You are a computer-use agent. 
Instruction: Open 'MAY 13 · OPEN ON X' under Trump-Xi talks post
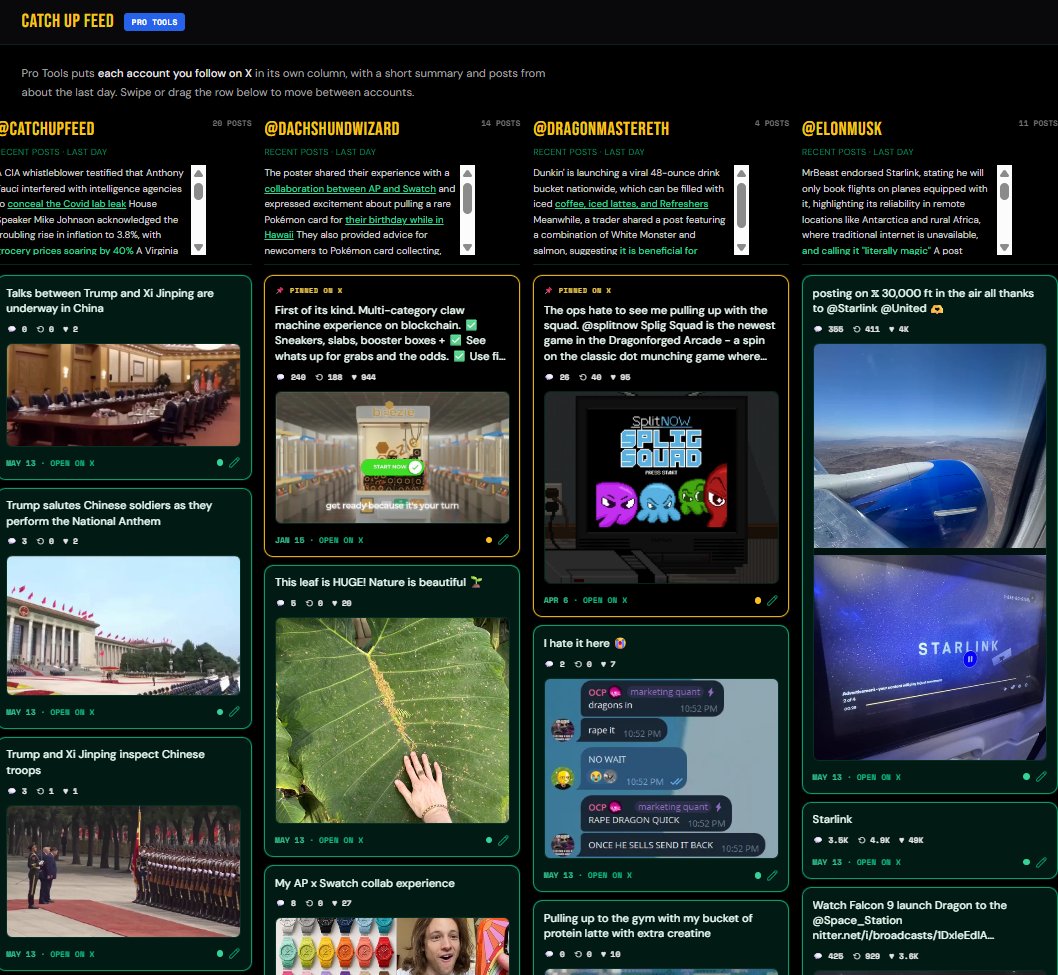(x=50, y=463)
